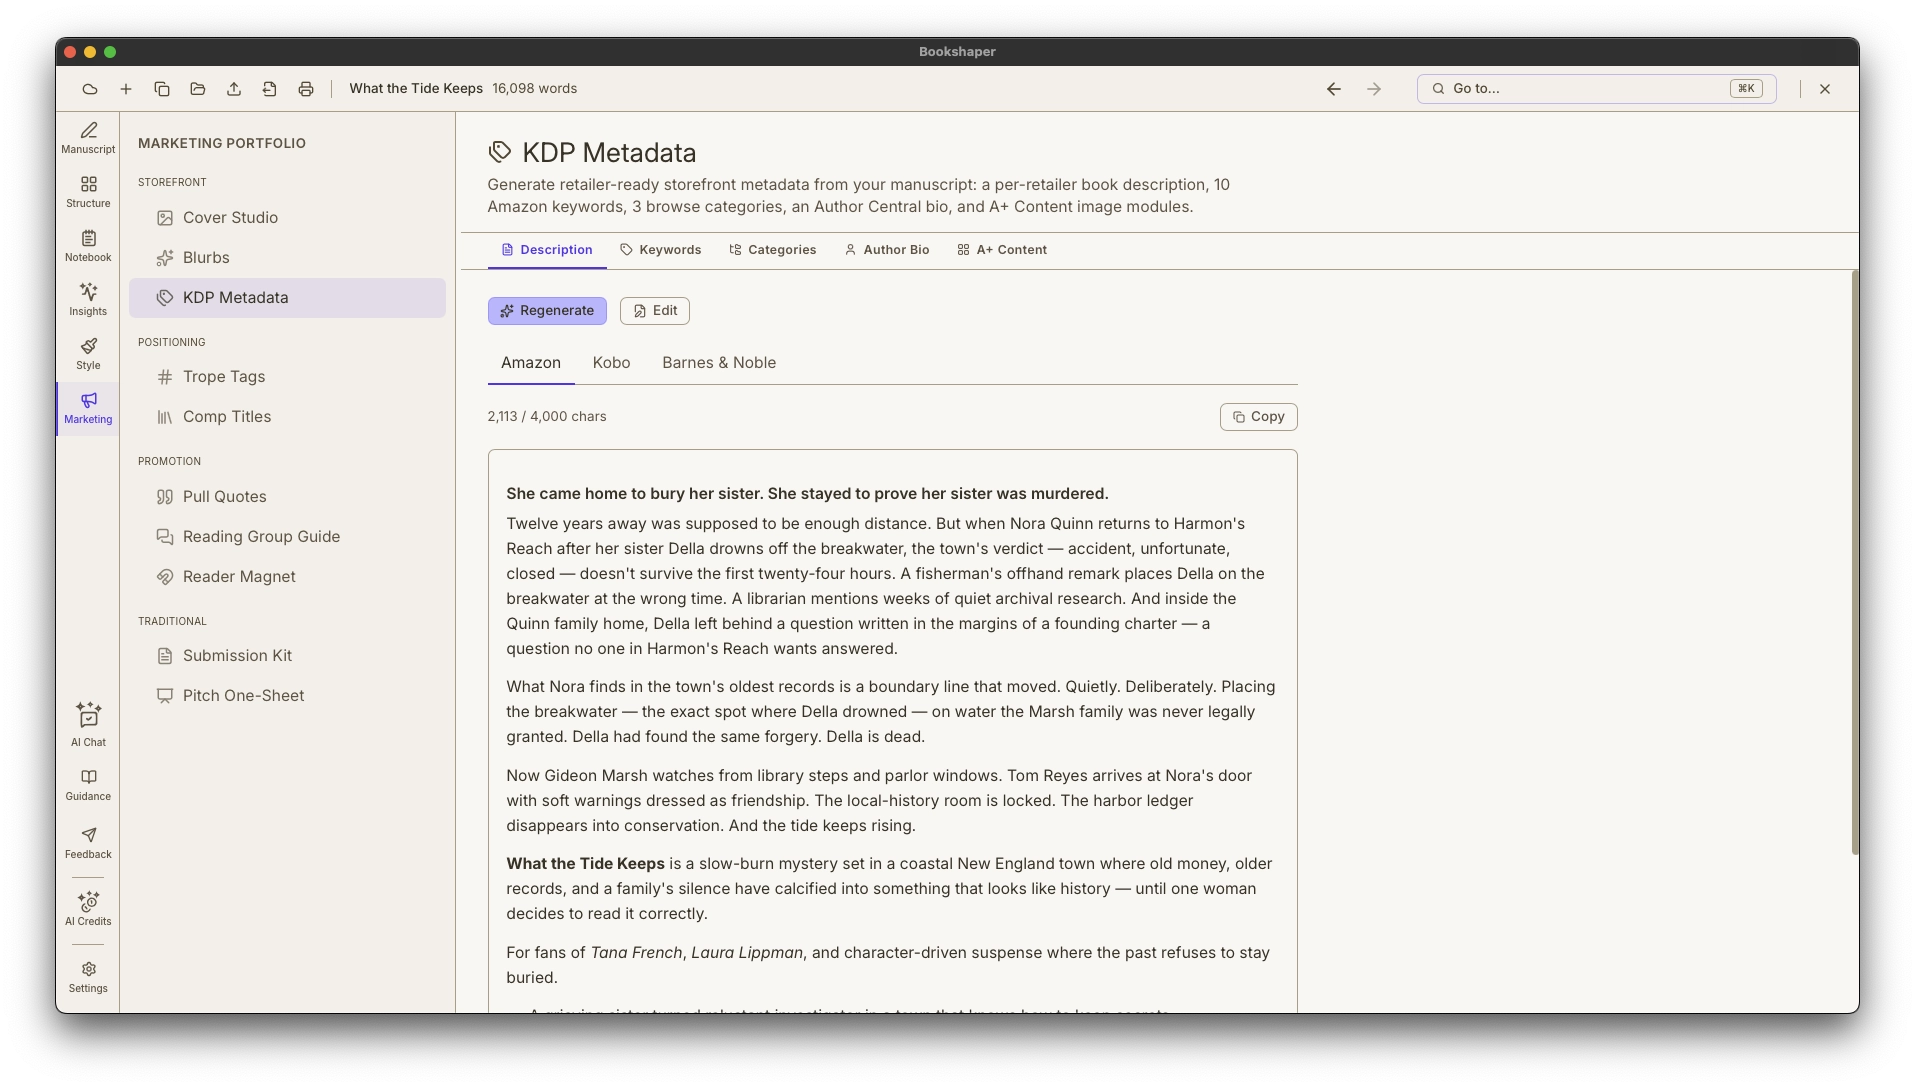Select the Kobo retailer tab
The height and width of the screenshot is (1087, 1915).
pos(611,363)
